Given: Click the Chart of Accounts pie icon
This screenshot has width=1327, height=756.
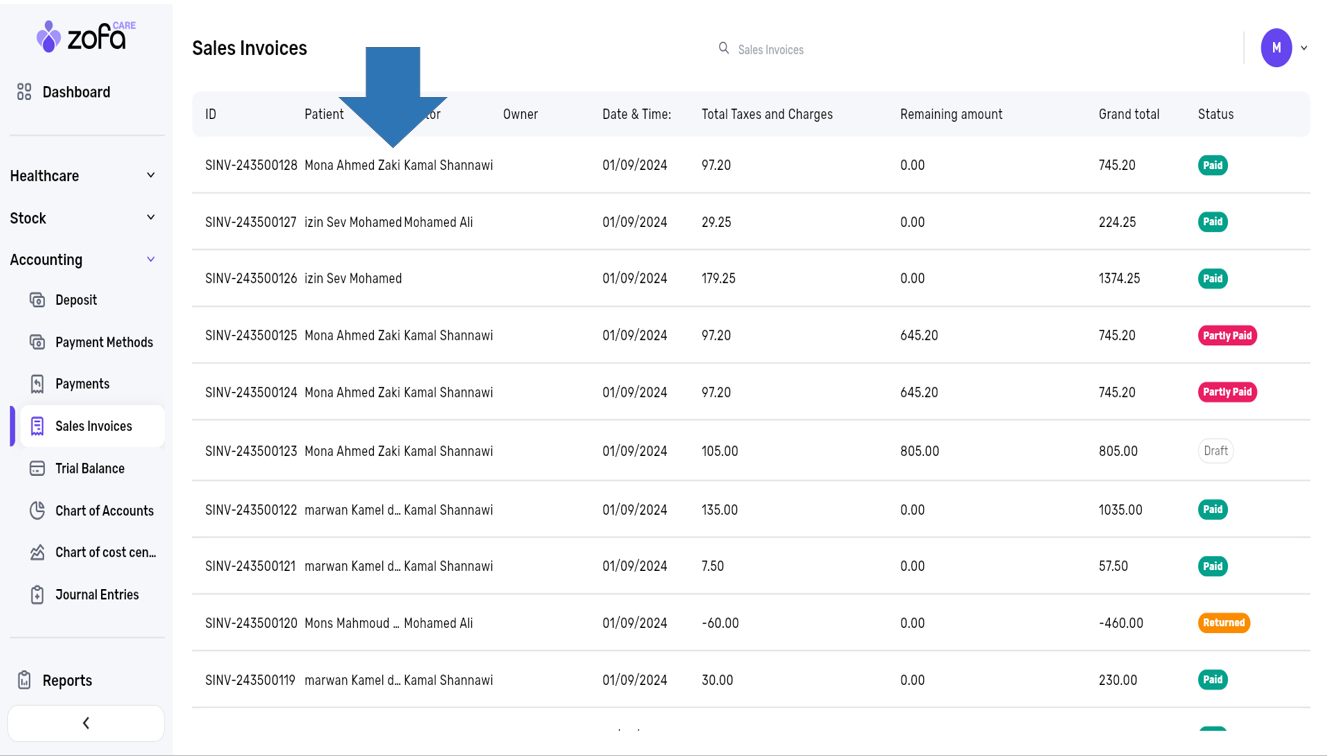Looking at the screenshot, I should coord(37,510).
